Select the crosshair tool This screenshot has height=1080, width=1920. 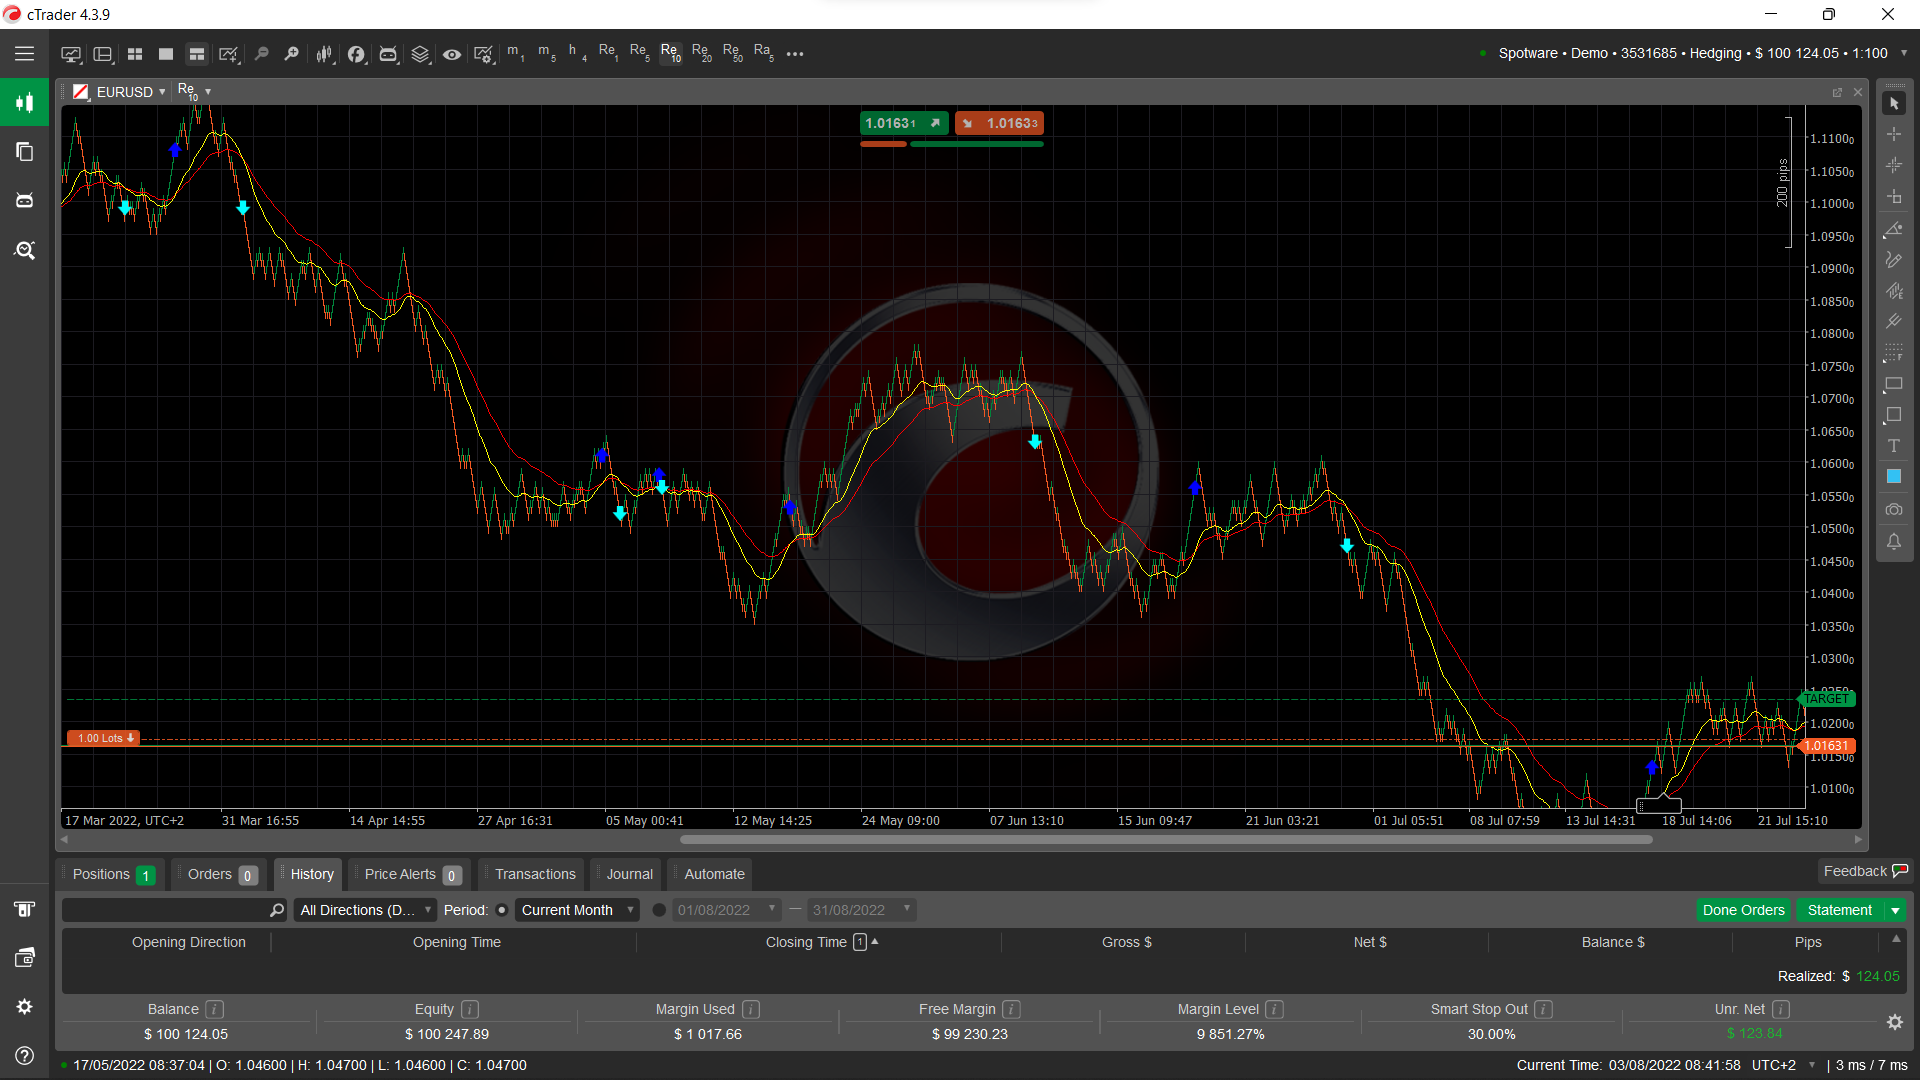(1894, 134)
